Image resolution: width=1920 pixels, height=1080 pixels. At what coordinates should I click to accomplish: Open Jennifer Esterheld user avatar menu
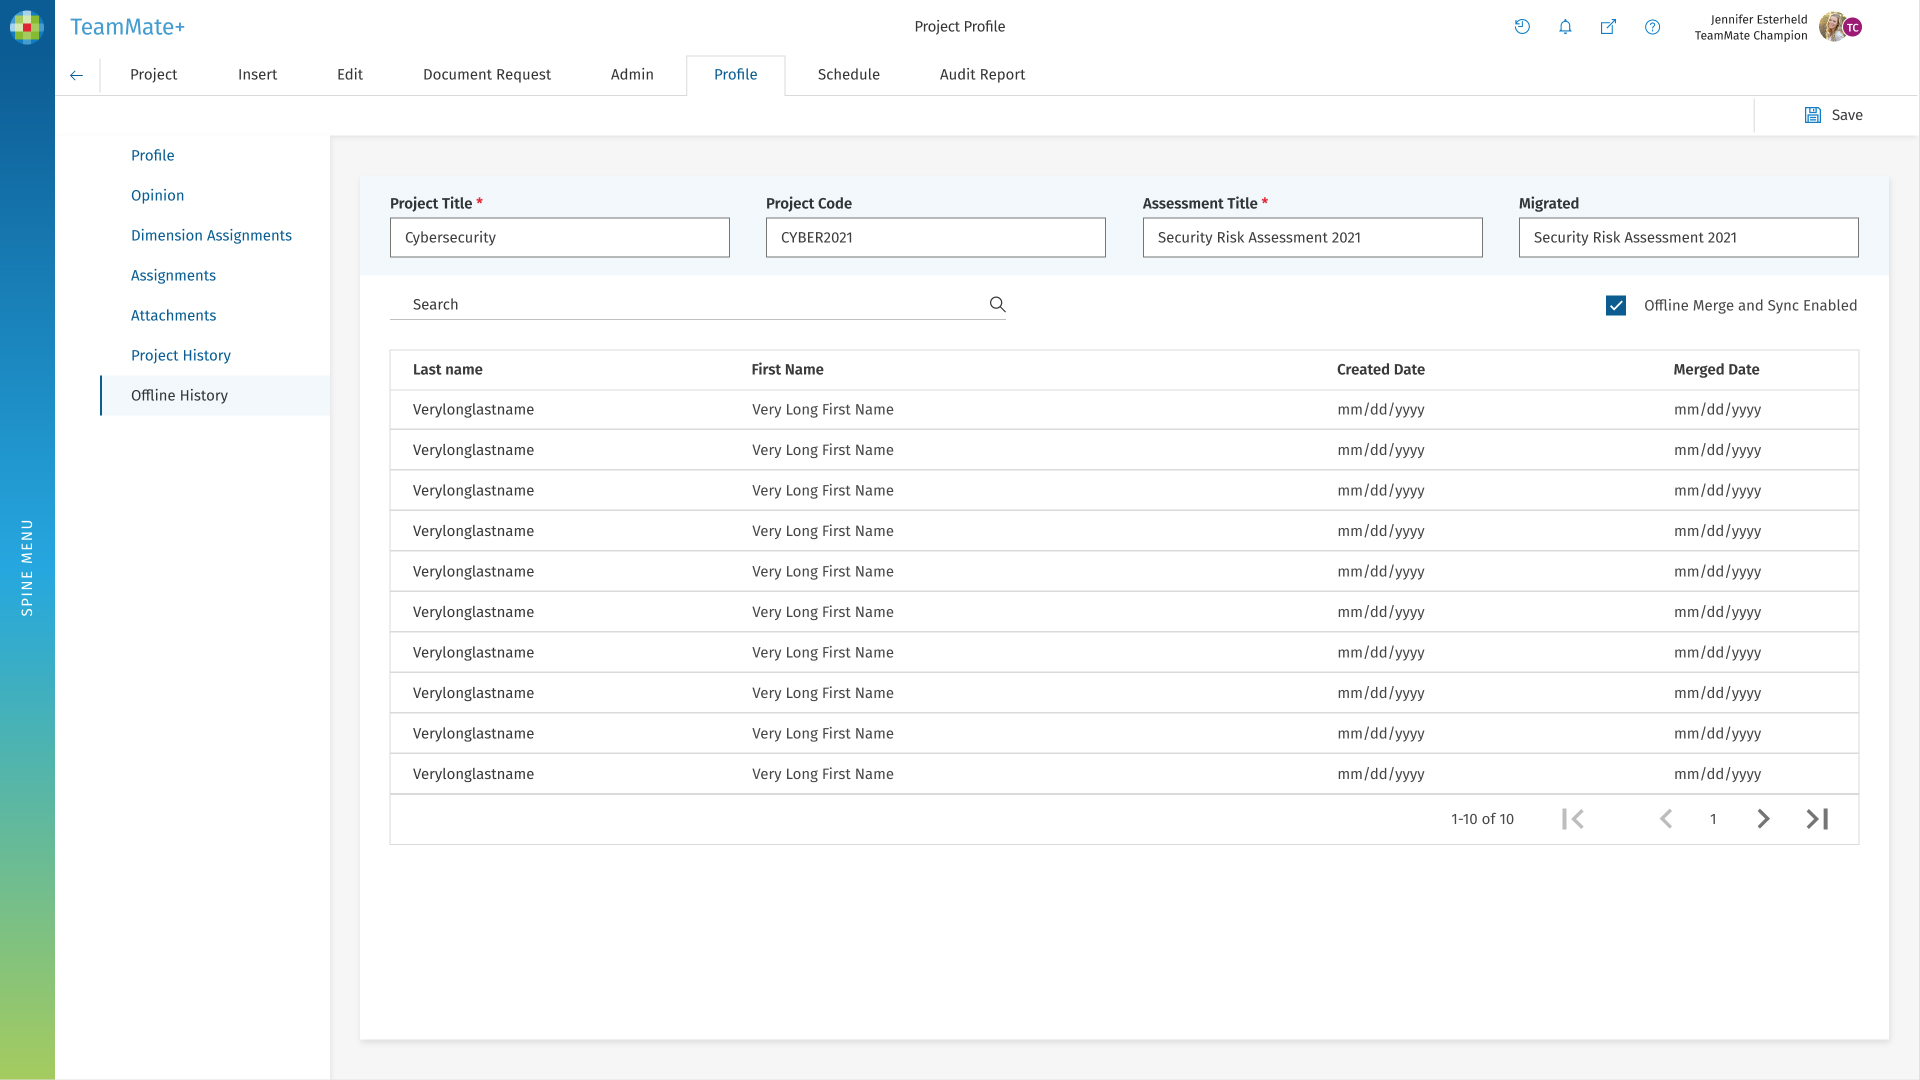click(1838, 27)
